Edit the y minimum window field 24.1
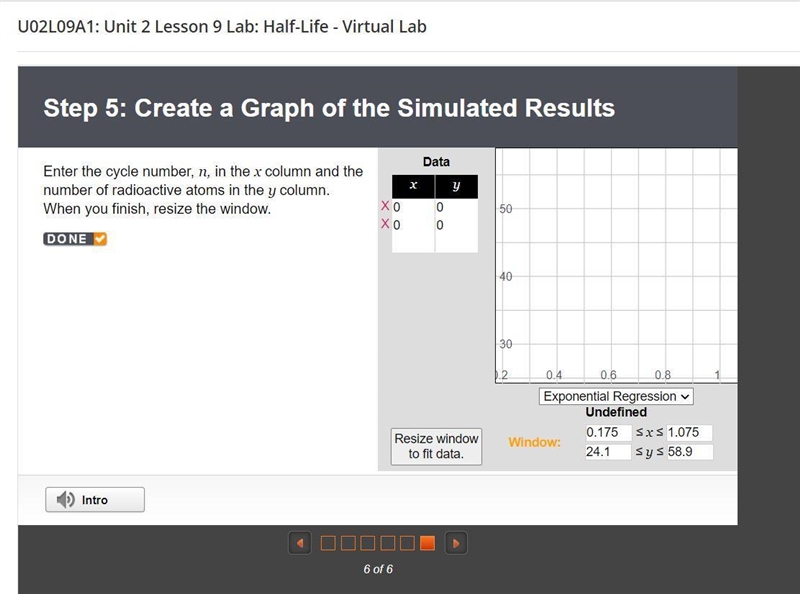800x594 pixels. [x=608, y=452]
